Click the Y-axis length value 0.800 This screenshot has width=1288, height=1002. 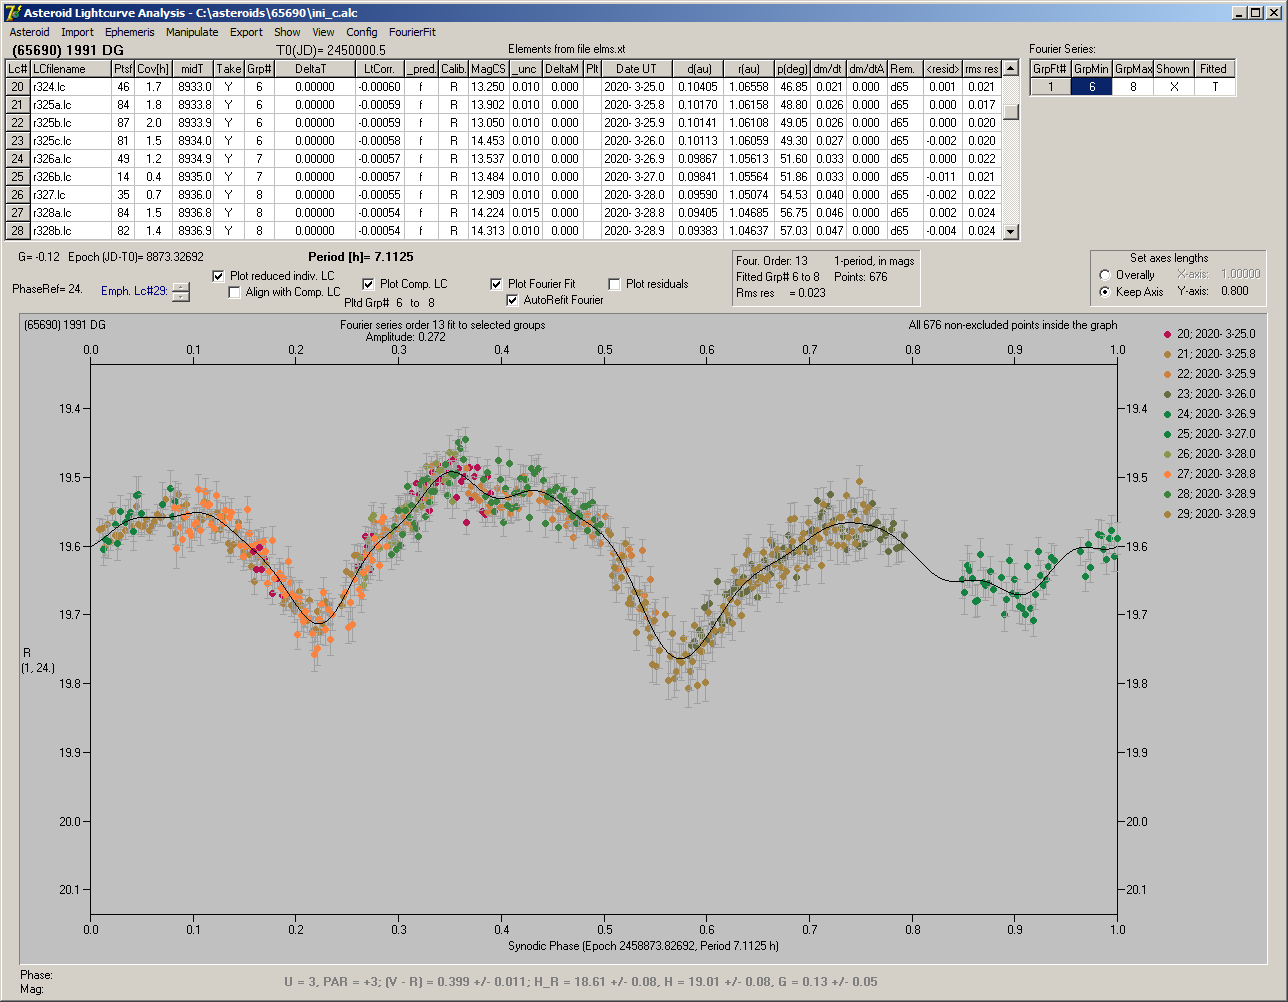(x=1235, y=292)
